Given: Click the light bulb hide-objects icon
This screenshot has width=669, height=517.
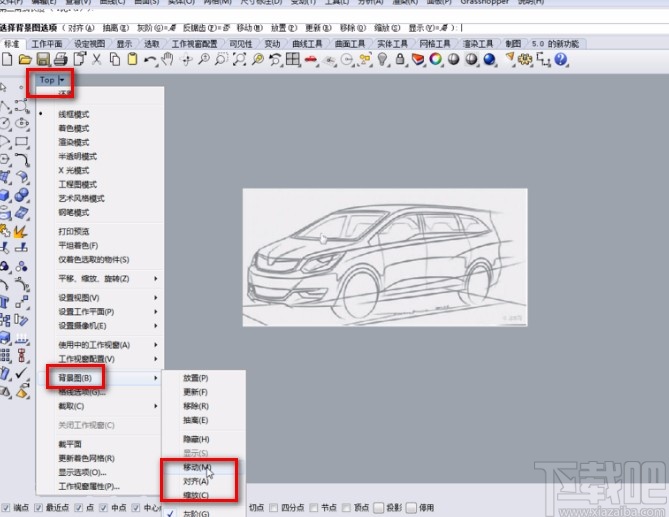Looking at the screenshot, I should point(383,60).
